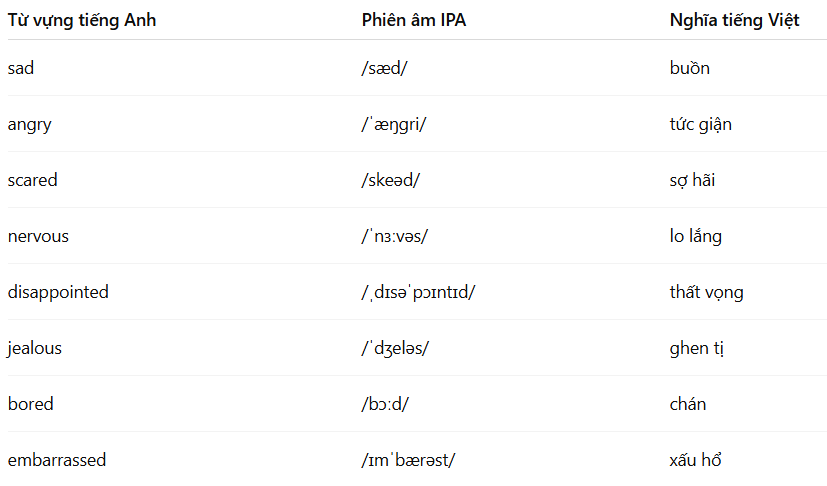Click the IPA text /skeəd/
This screenshot has width=827, height=486.
[x=390, y=180]
